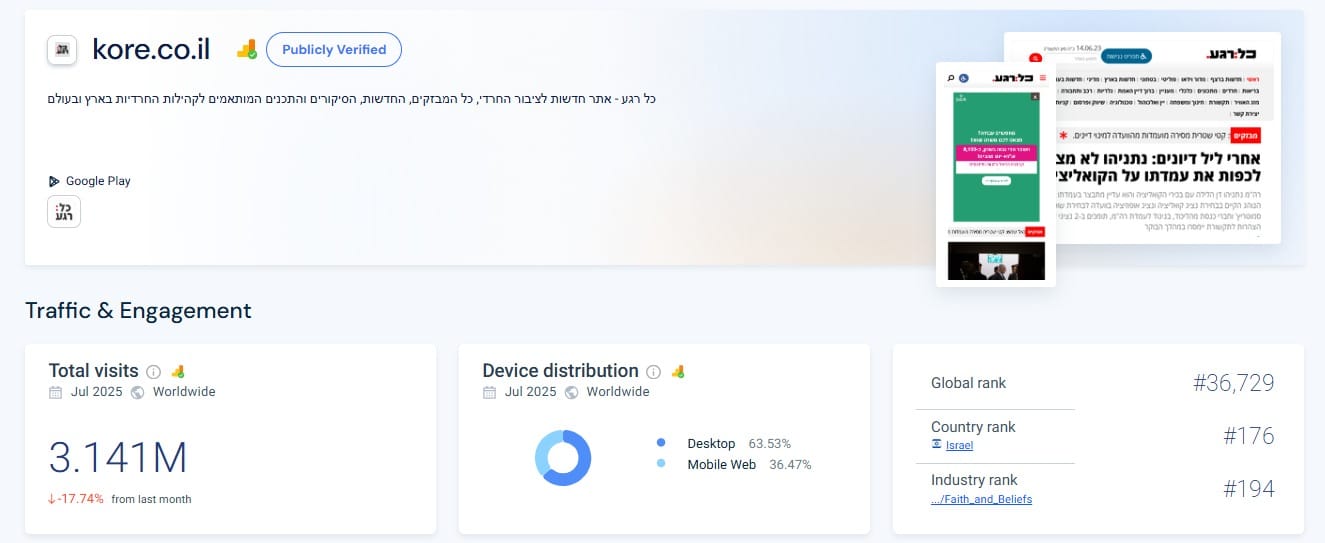Click the Google Play store logo

[54, 181]
